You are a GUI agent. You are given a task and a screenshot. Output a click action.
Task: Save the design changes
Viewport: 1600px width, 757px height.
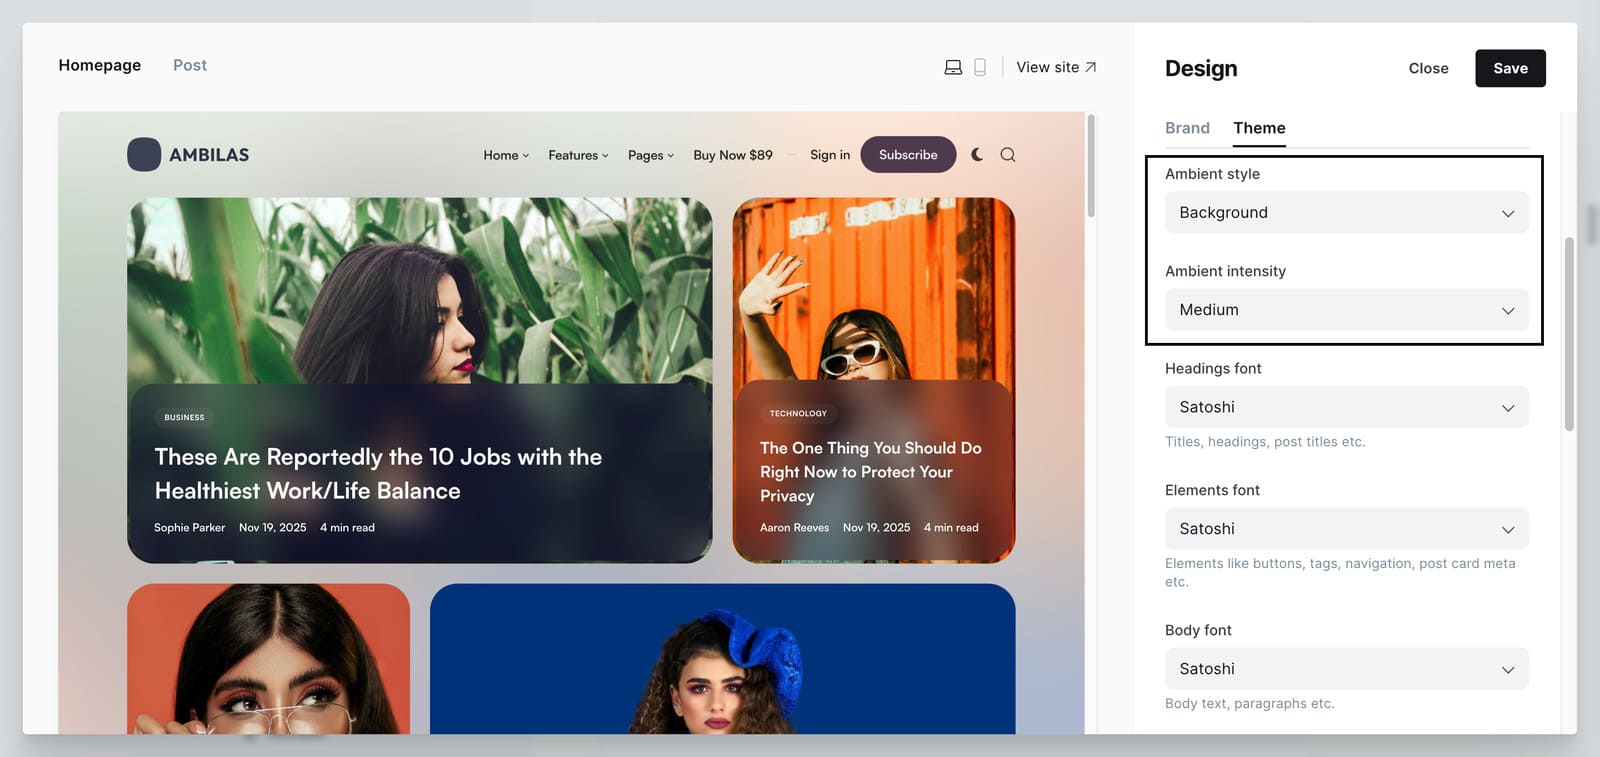tap(1510, 68)
